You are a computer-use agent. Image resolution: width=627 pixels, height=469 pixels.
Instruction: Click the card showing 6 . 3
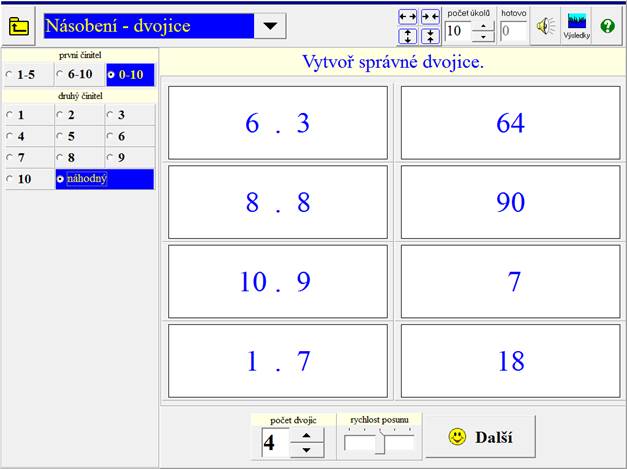[x=278, y=123]
